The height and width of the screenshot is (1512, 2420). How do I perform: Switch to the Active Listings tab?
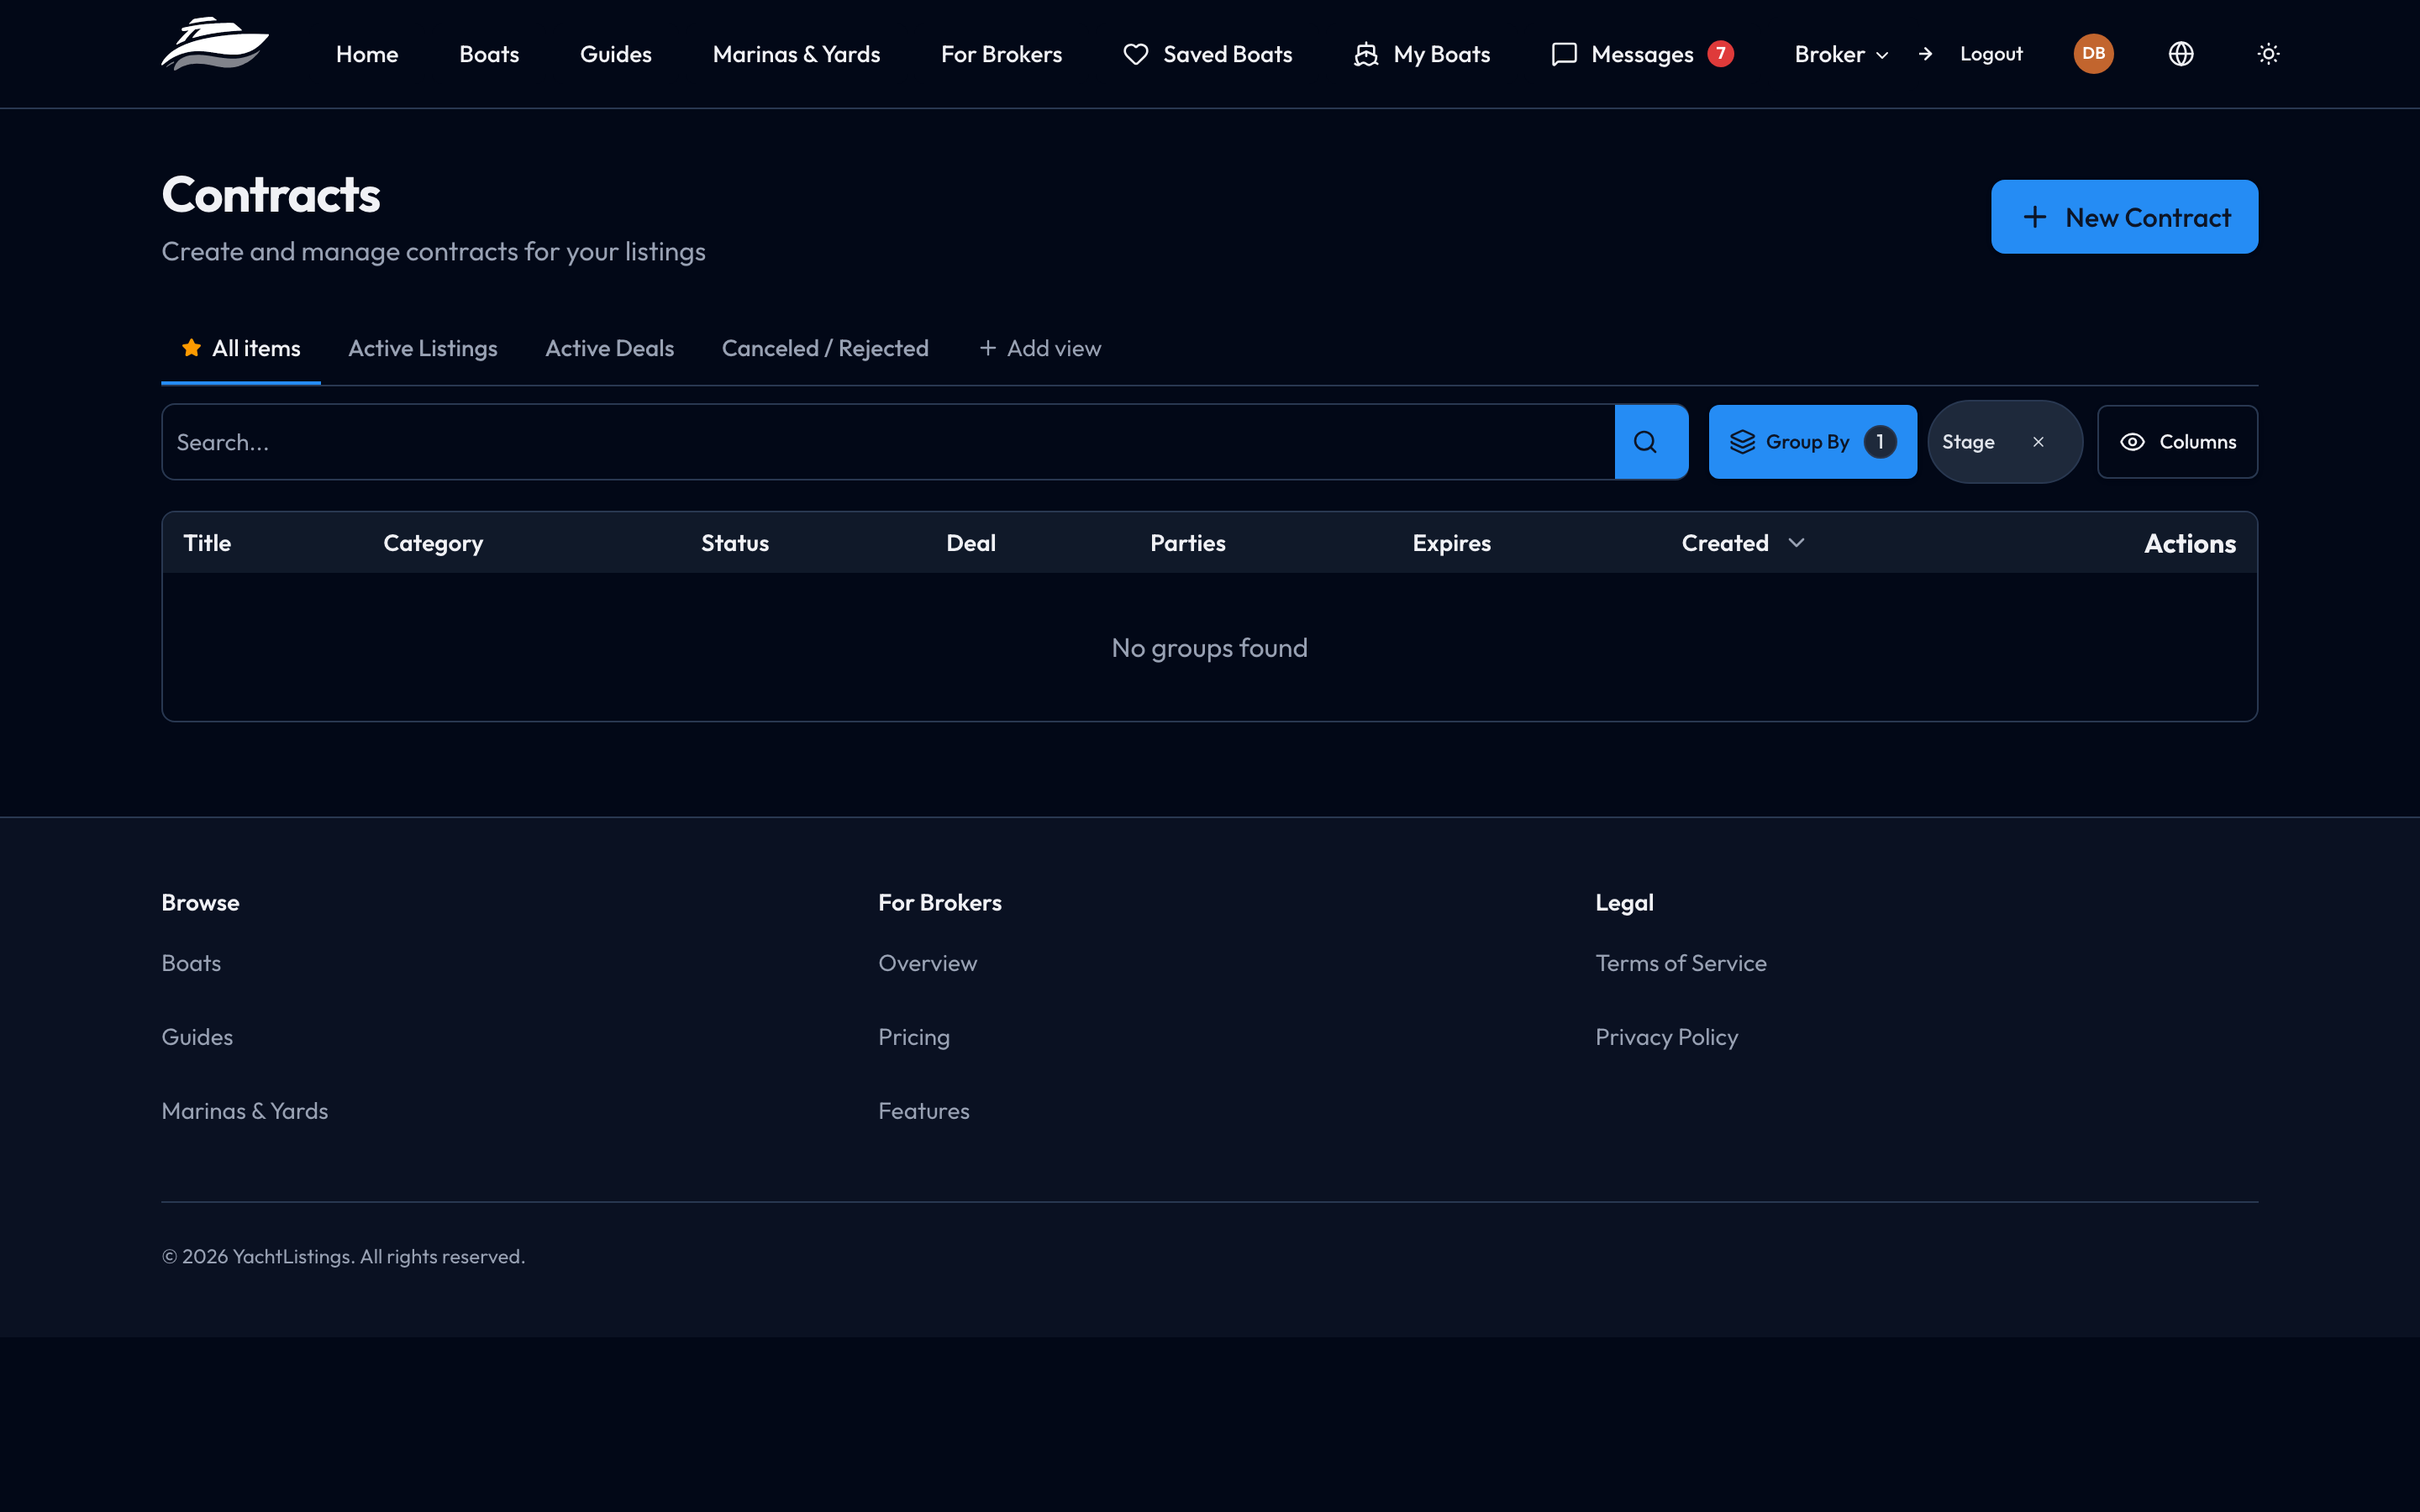[423, 348]
